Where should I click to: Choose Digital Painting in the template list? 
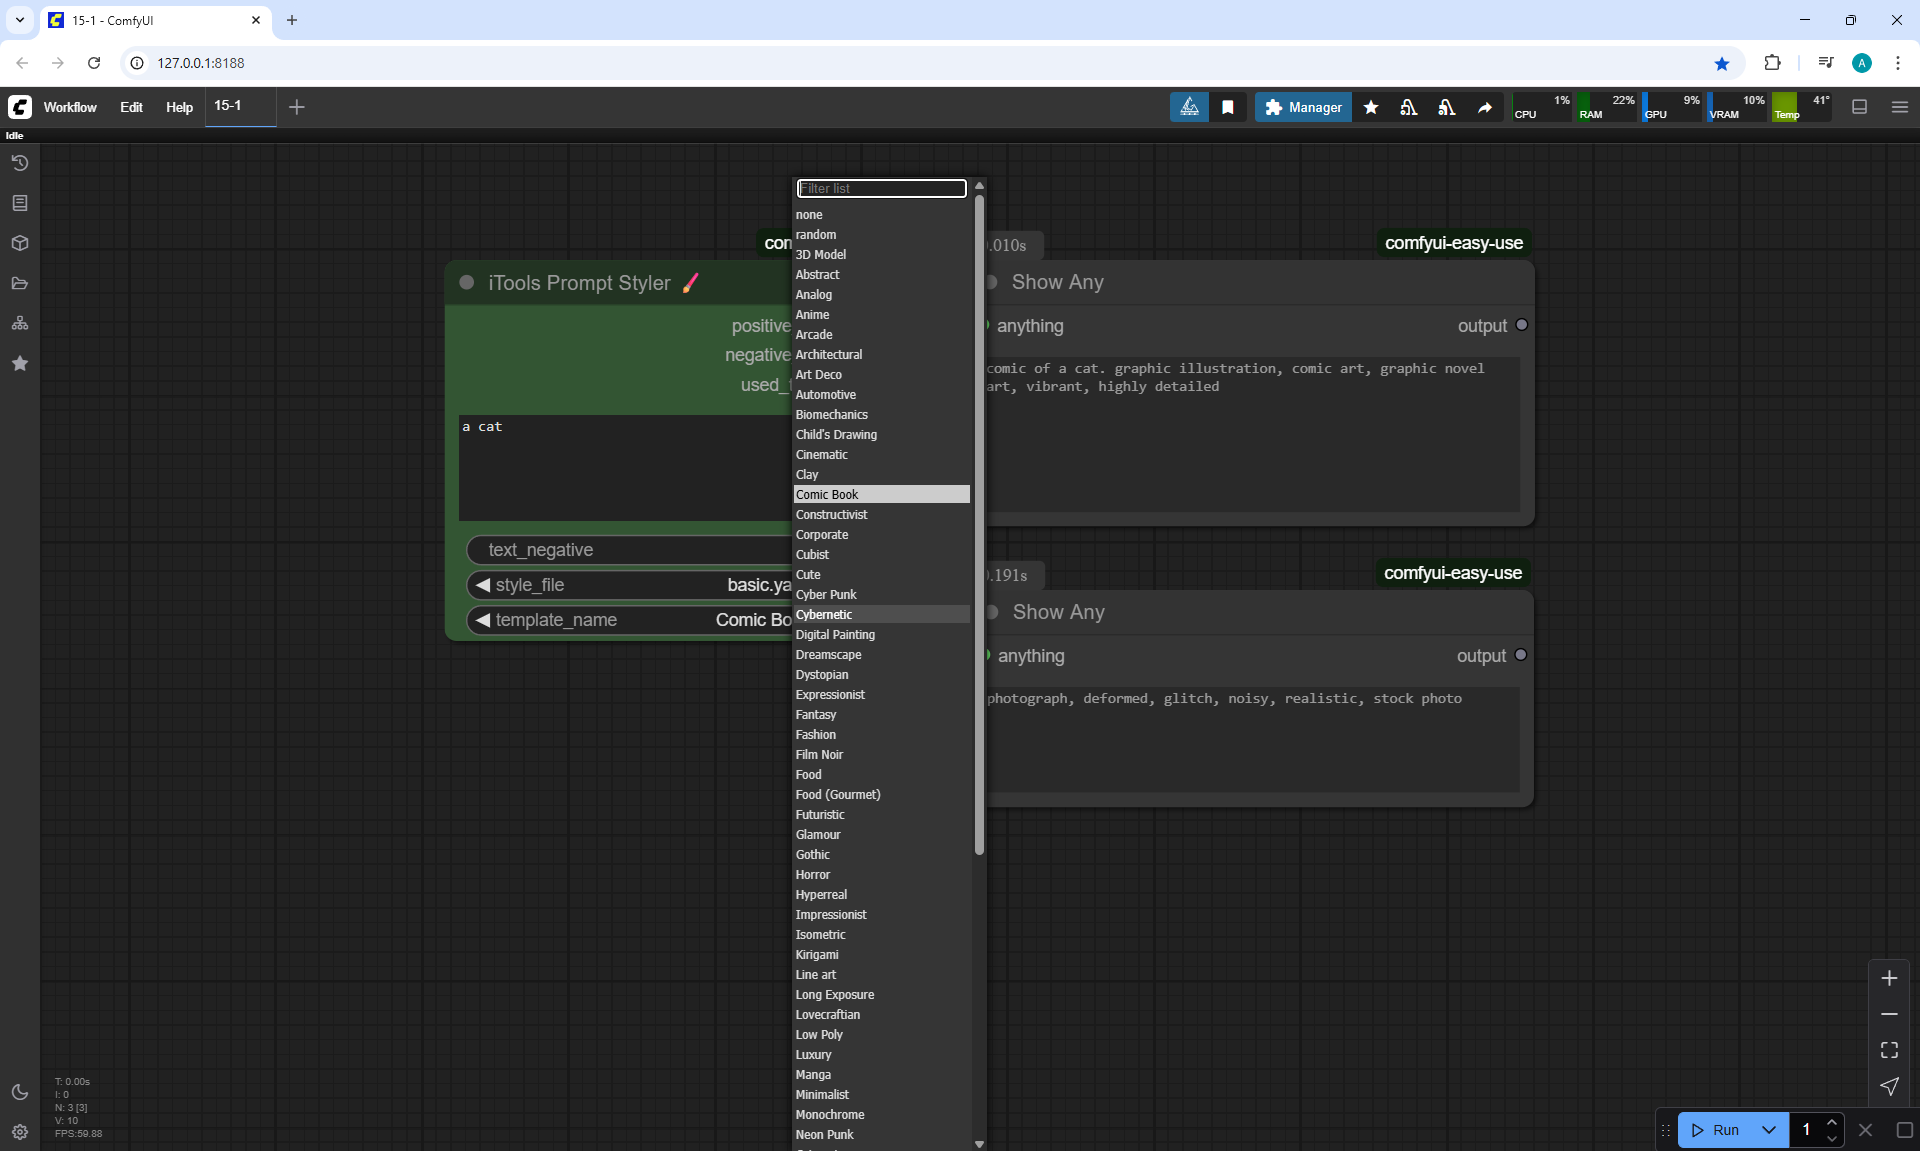click(835, 634)
